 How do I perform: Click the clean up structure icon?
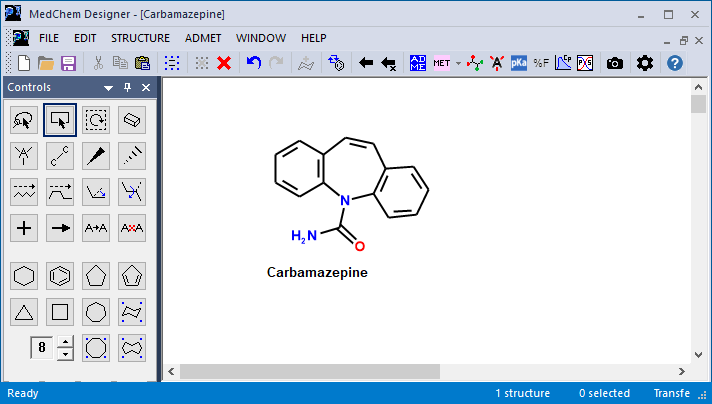pos(306,63)
